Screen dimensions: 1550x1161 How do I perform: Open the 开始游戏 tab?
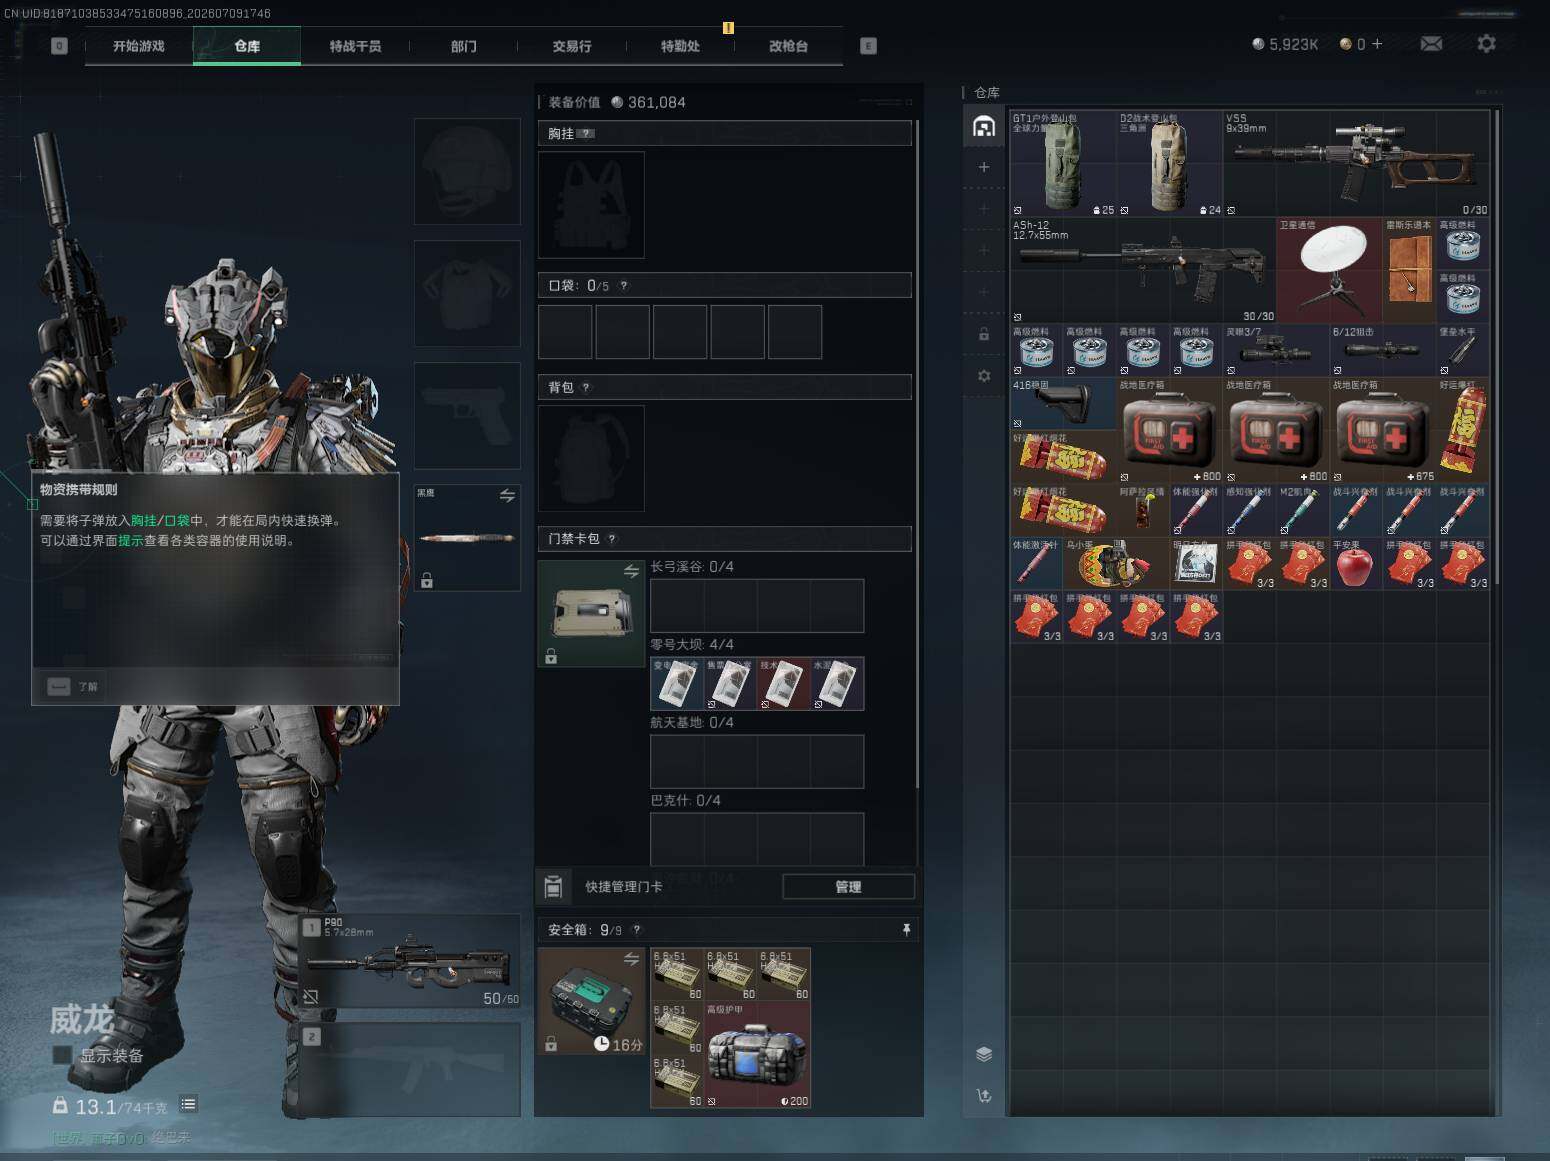pos(138,46)
